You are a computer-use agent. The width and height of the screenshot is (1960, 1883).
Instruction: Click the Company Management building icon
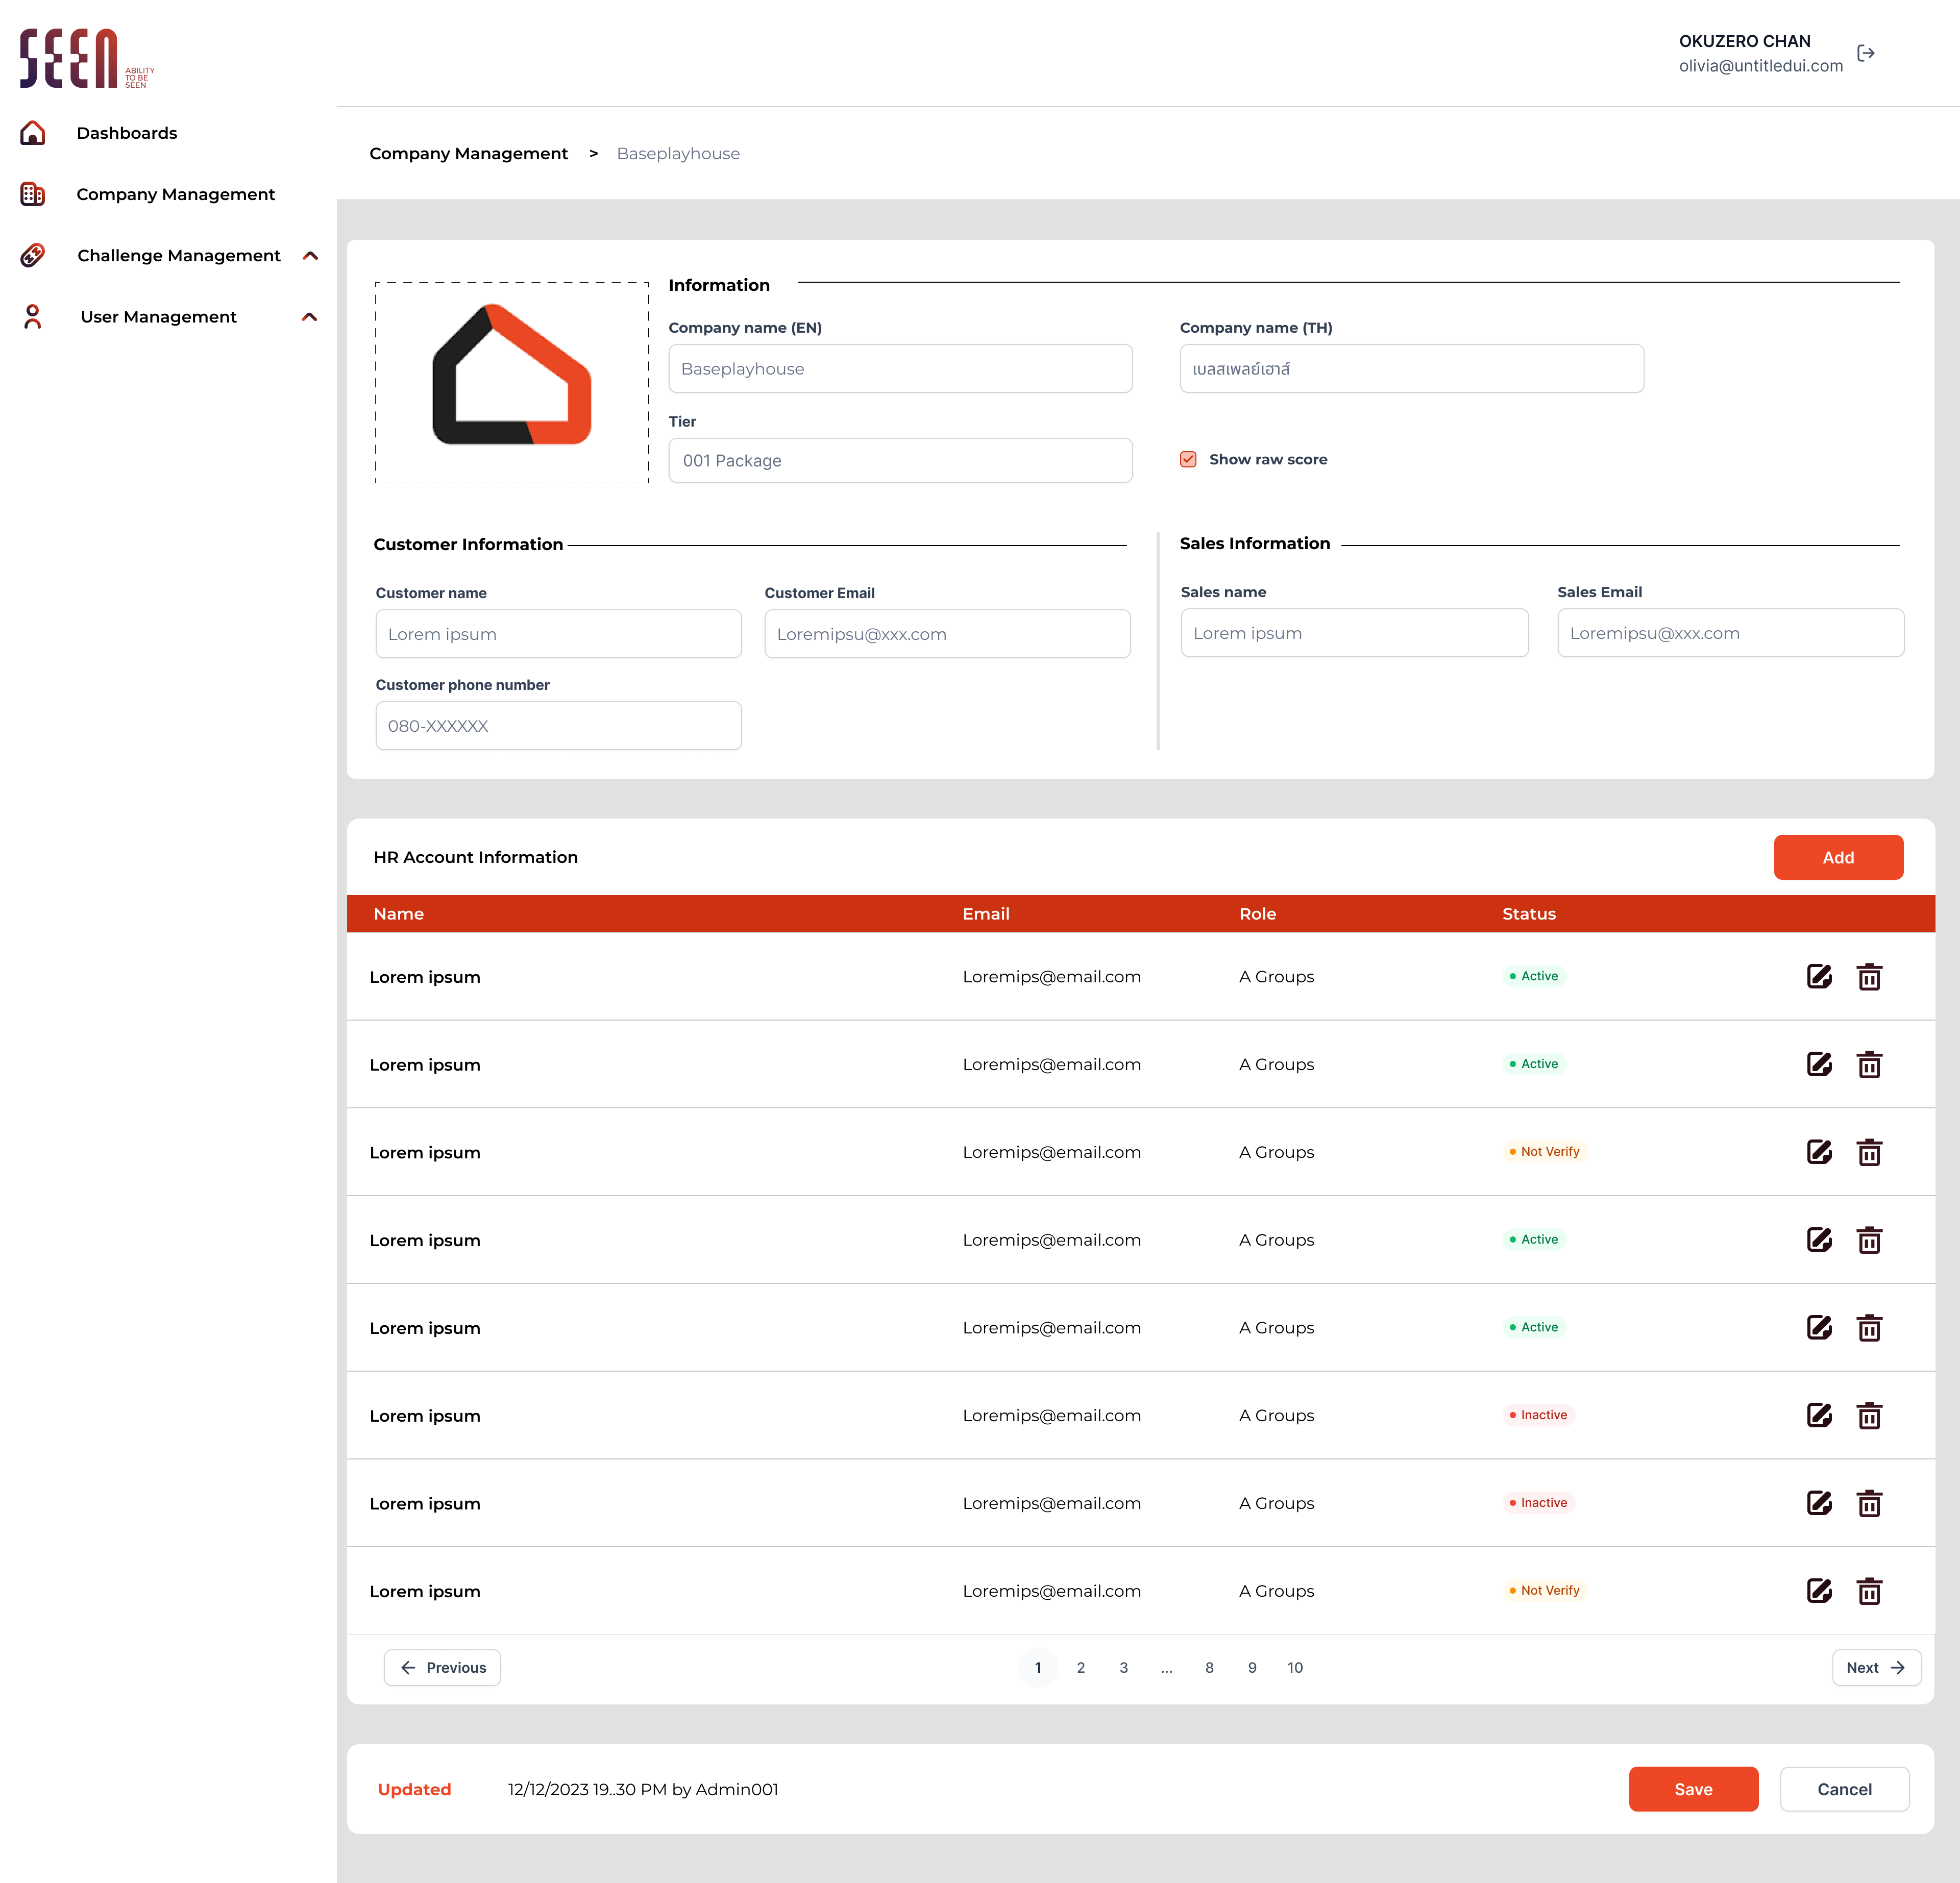pyautogui.click(x=33, y=194)
